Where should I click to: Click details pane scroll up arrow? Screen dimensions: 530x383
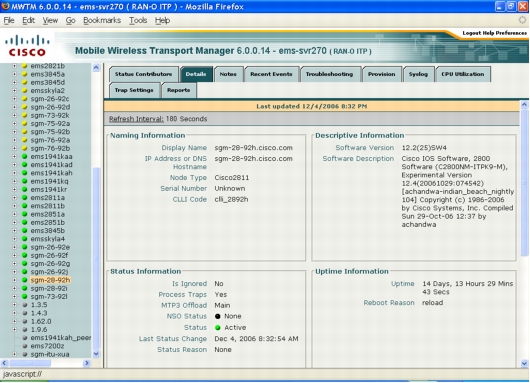click(x=524, y=104)
